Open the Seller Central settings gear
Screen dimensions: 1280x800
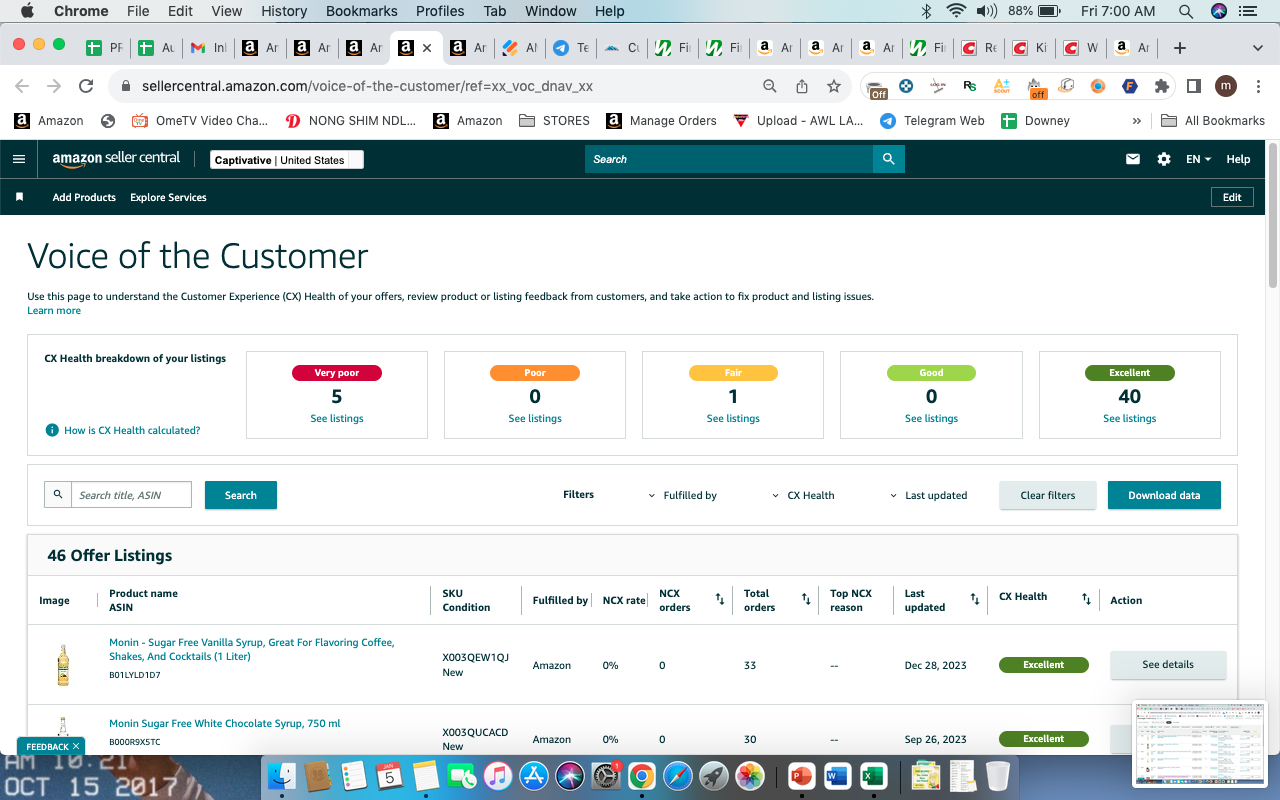point(1164,159)
